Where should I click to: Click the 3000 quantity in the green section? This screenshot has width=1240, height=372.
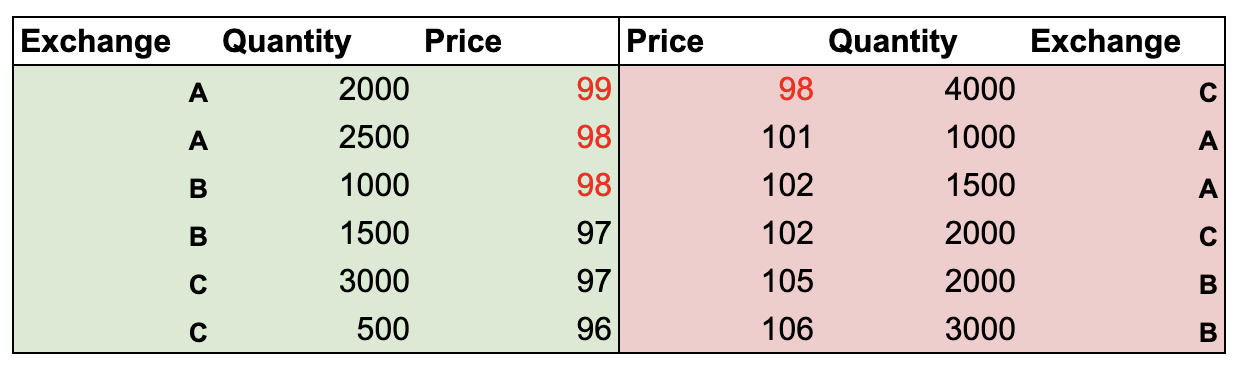(x=374, y=281)
